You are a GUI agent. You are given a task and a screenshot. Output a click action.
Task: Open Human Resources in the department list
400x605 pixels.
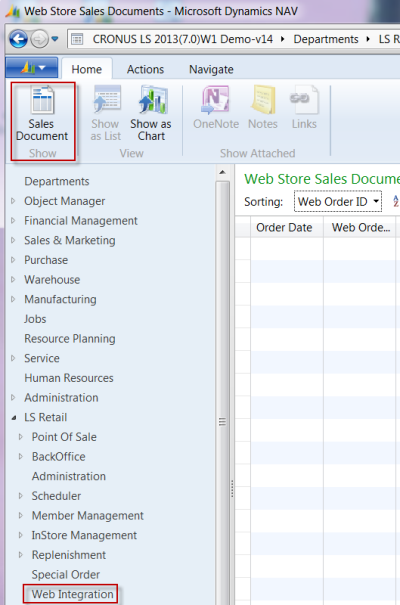point(69,378)
